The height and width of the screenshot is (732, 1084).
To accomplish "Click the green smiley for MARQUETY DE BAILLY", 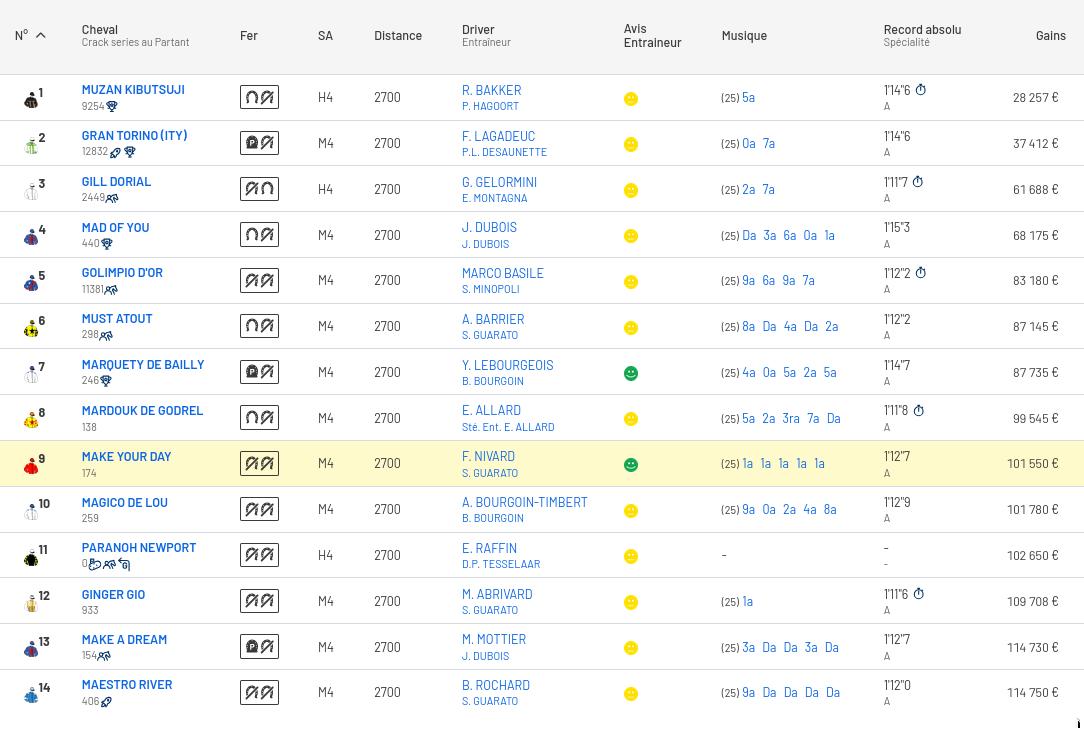I will [x=630, y=373].
